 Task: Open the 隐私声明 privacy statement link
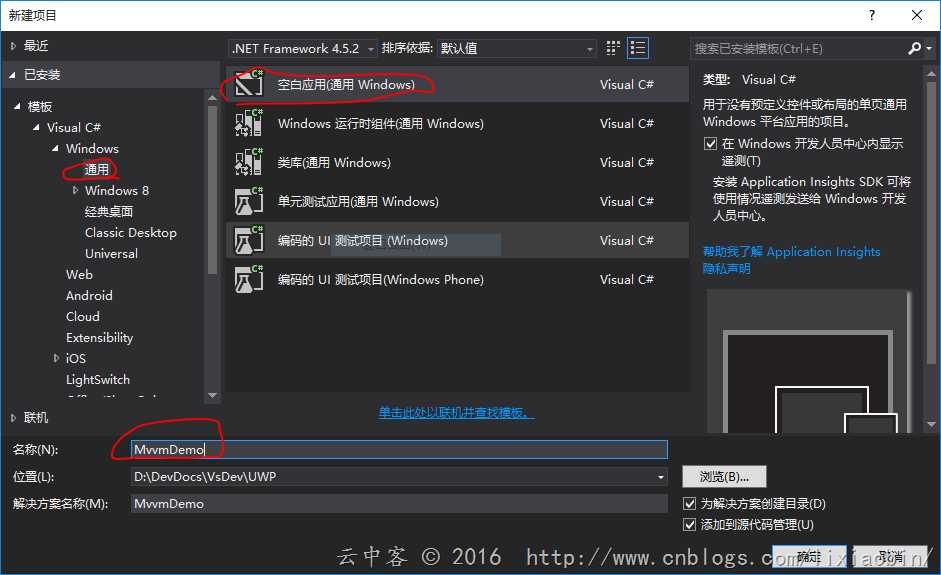pyautogui.click(x=726, y=268)
